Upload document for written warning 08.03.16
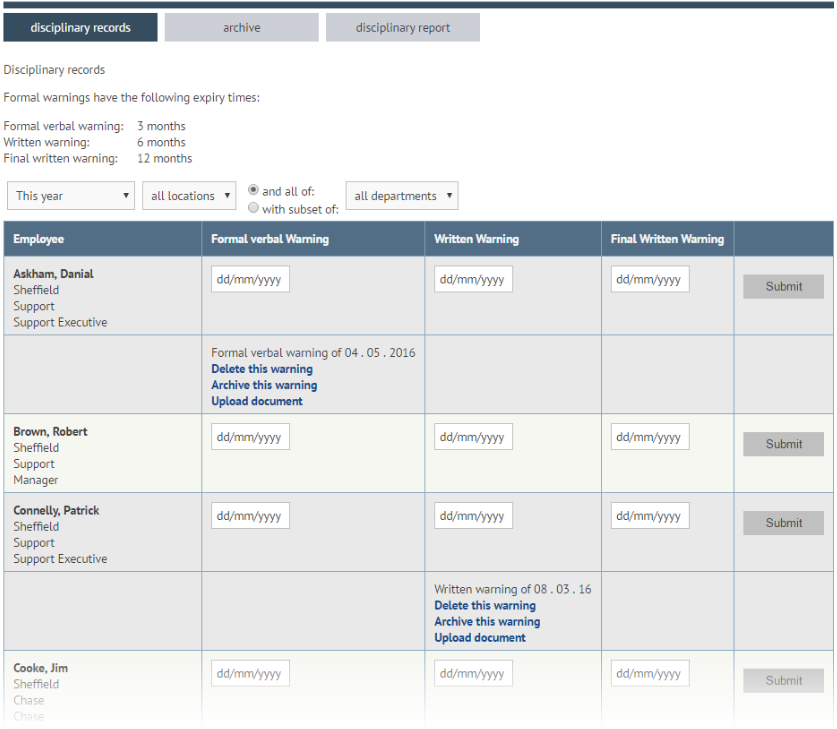Screen dimensions: 837x729 [x=480, y=637]
